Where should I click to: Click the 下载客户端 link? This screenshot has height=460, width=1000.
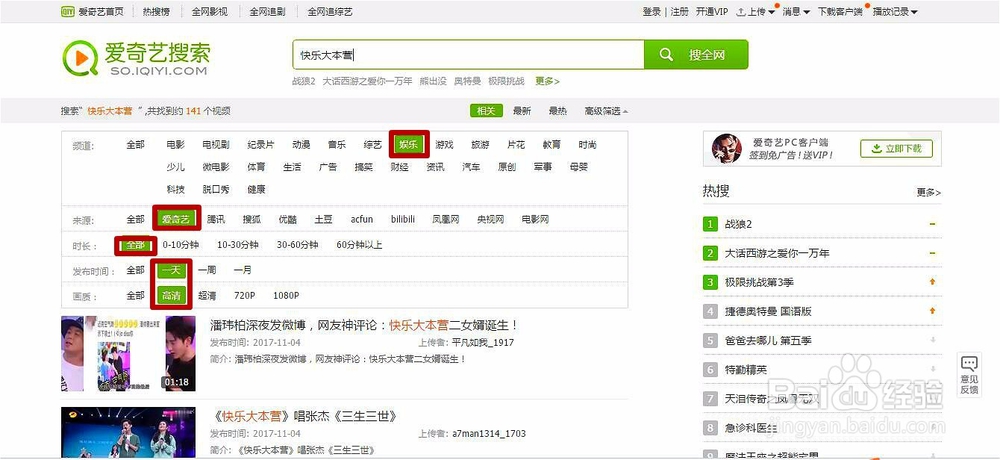(x=840, y=11)
